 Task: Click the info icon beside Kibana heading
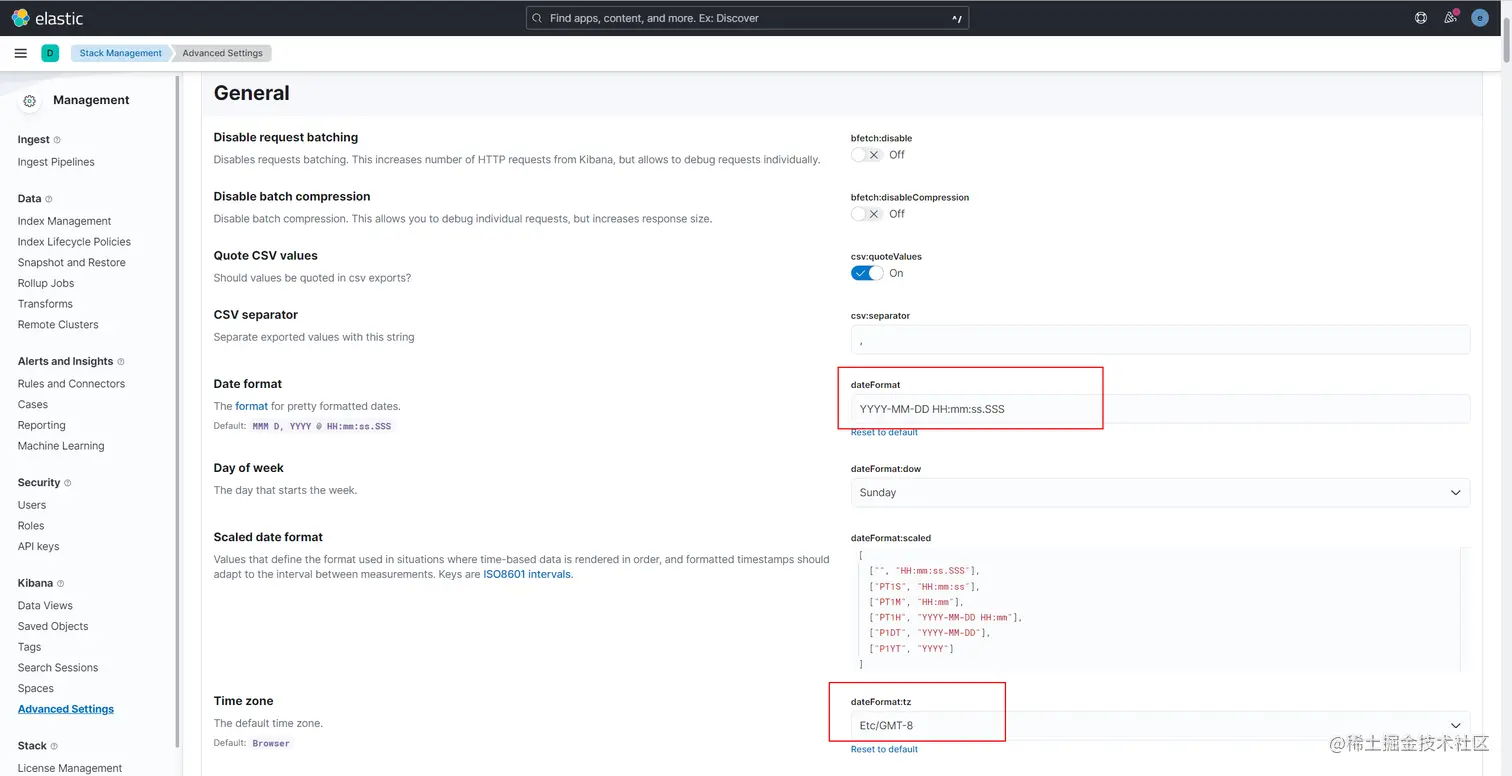coord(61,584)
